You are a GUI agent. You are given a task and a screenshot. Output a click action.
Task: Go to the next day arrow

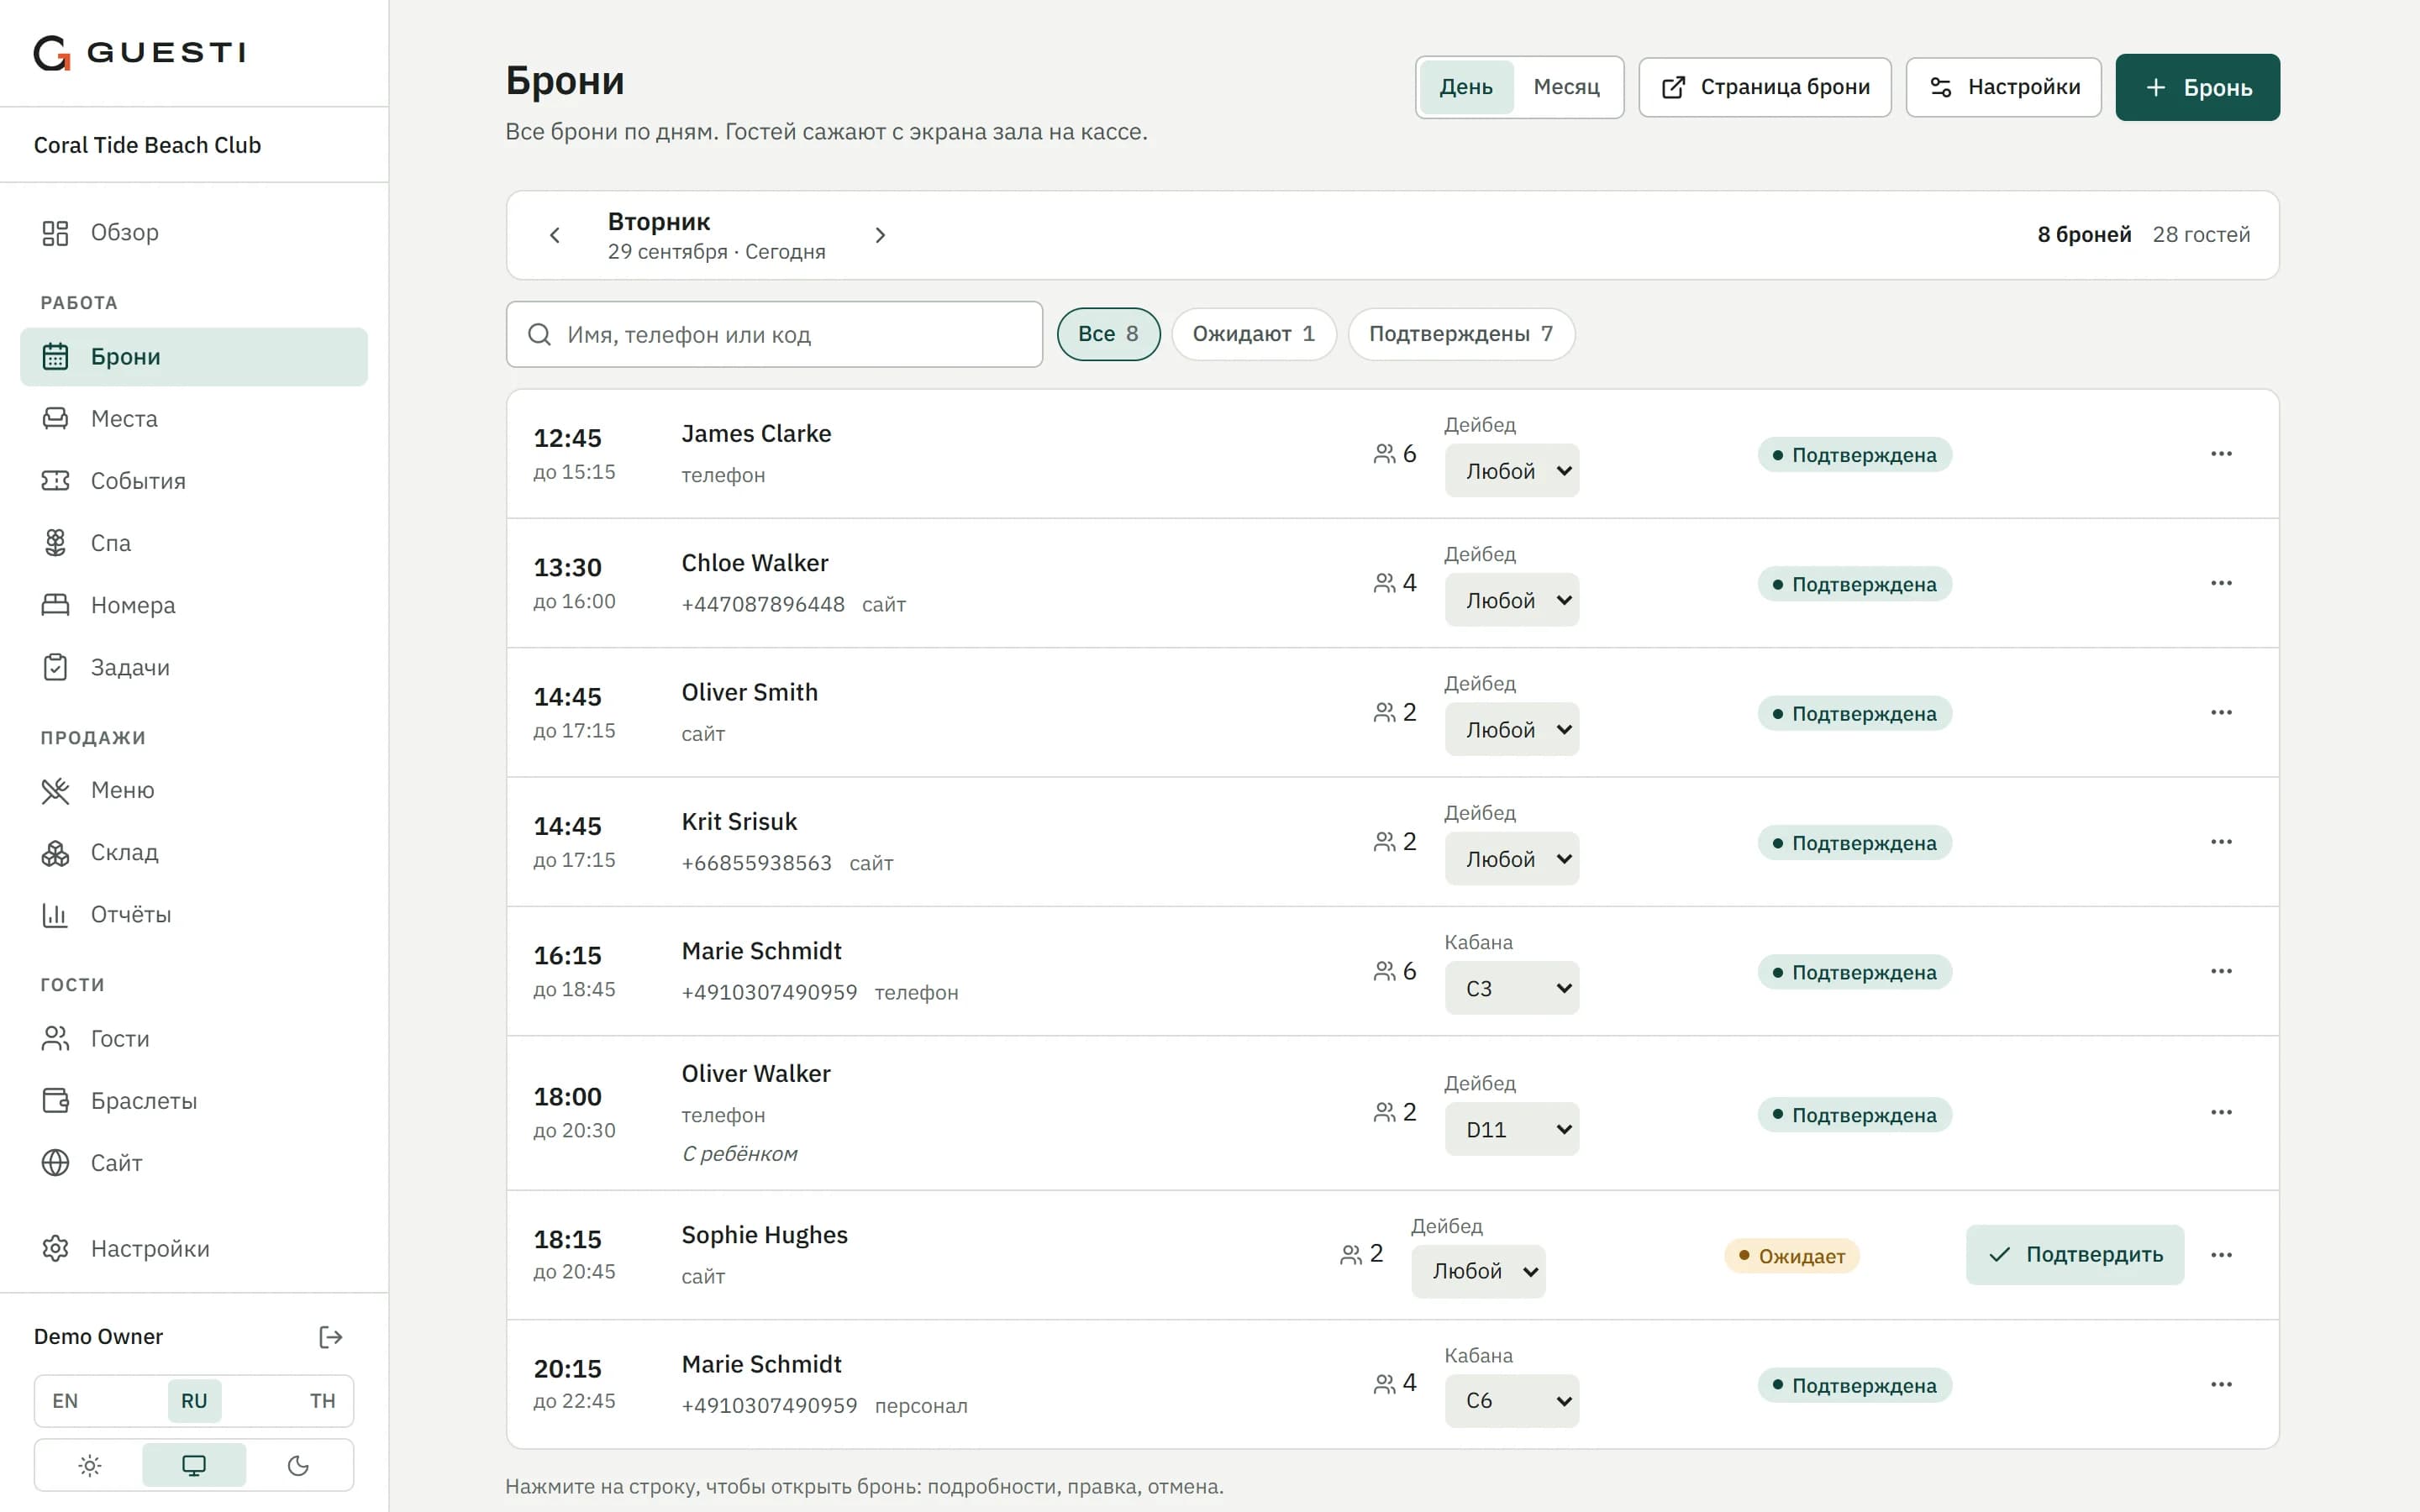pyautogui.click(x=880, y=235)
